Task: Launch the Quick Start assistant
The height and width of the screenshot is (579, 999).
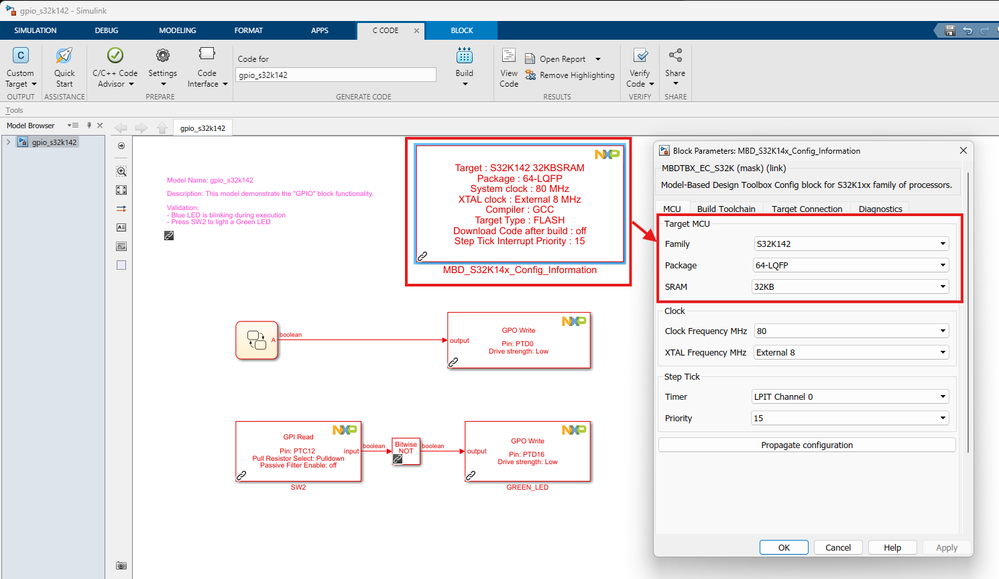Action: coord(64,68)
